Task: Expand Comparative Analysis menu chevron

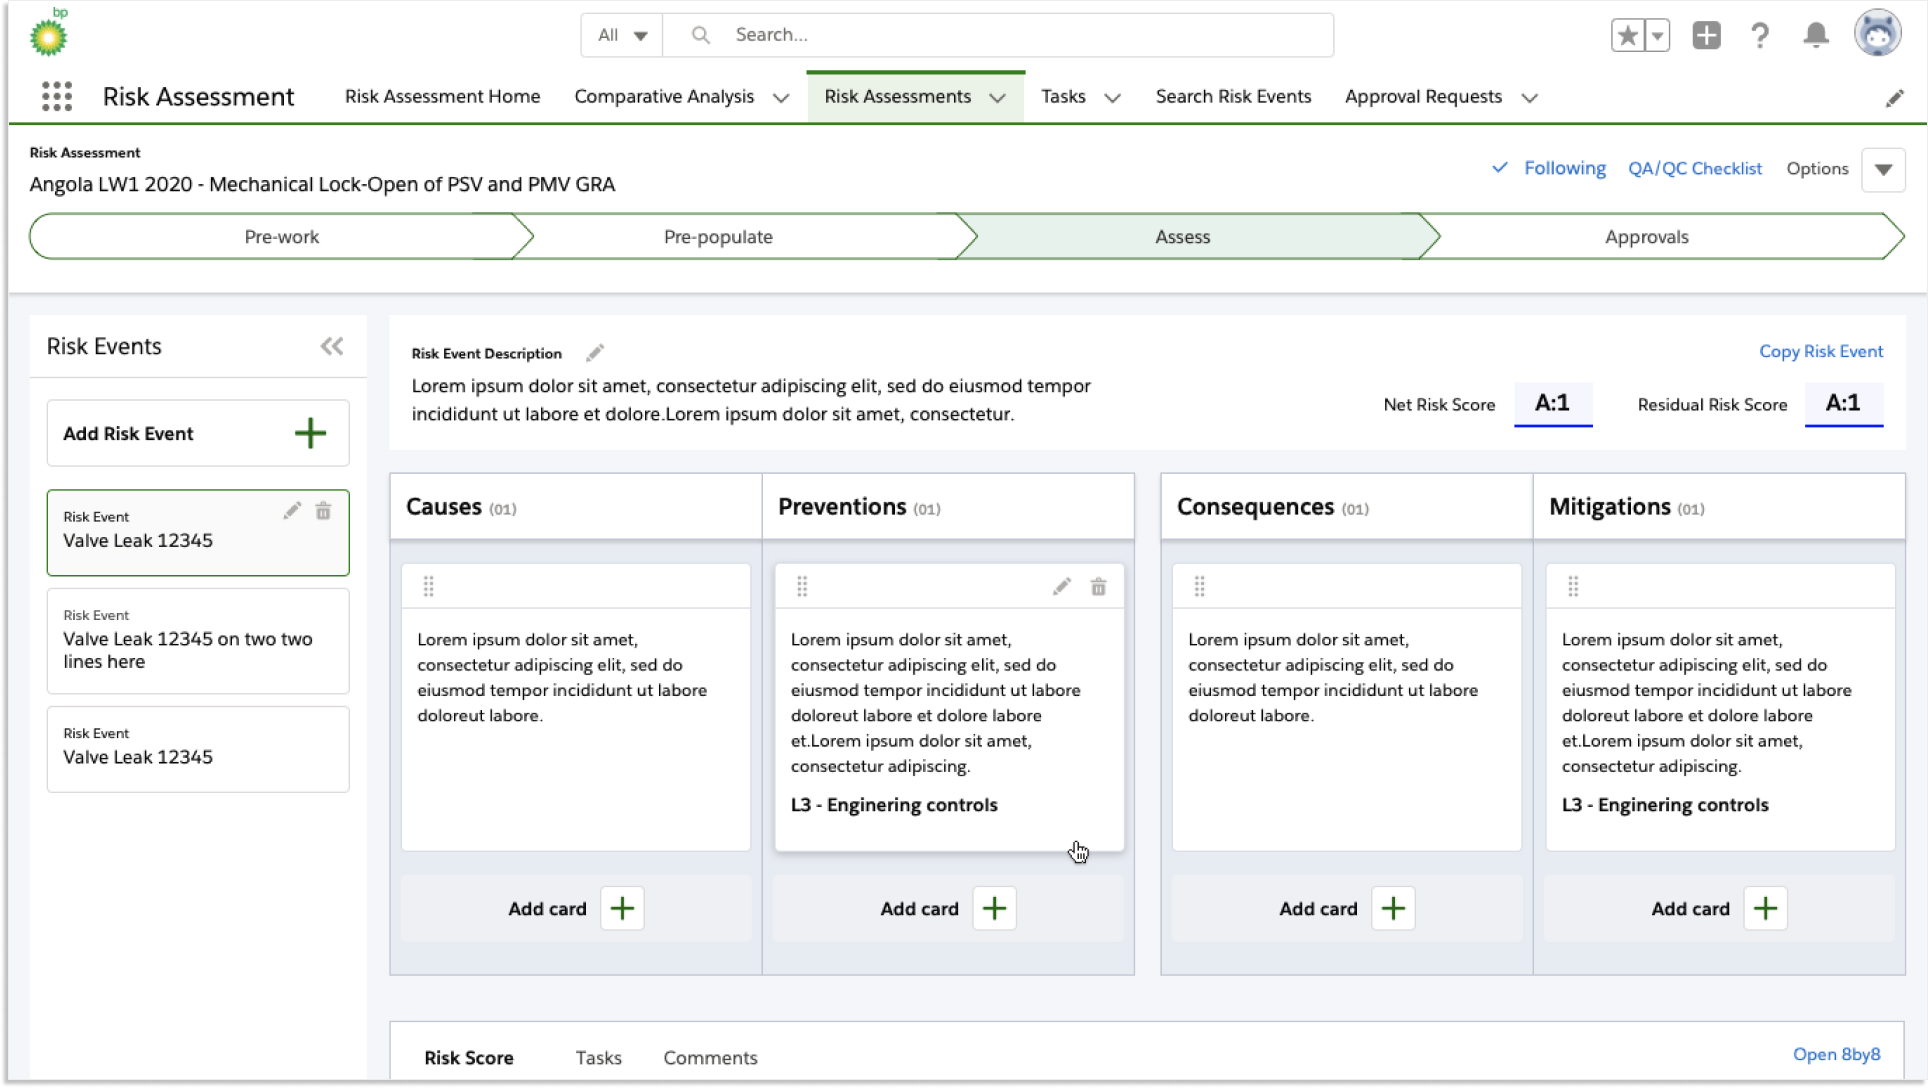Action: coord(781,98)
